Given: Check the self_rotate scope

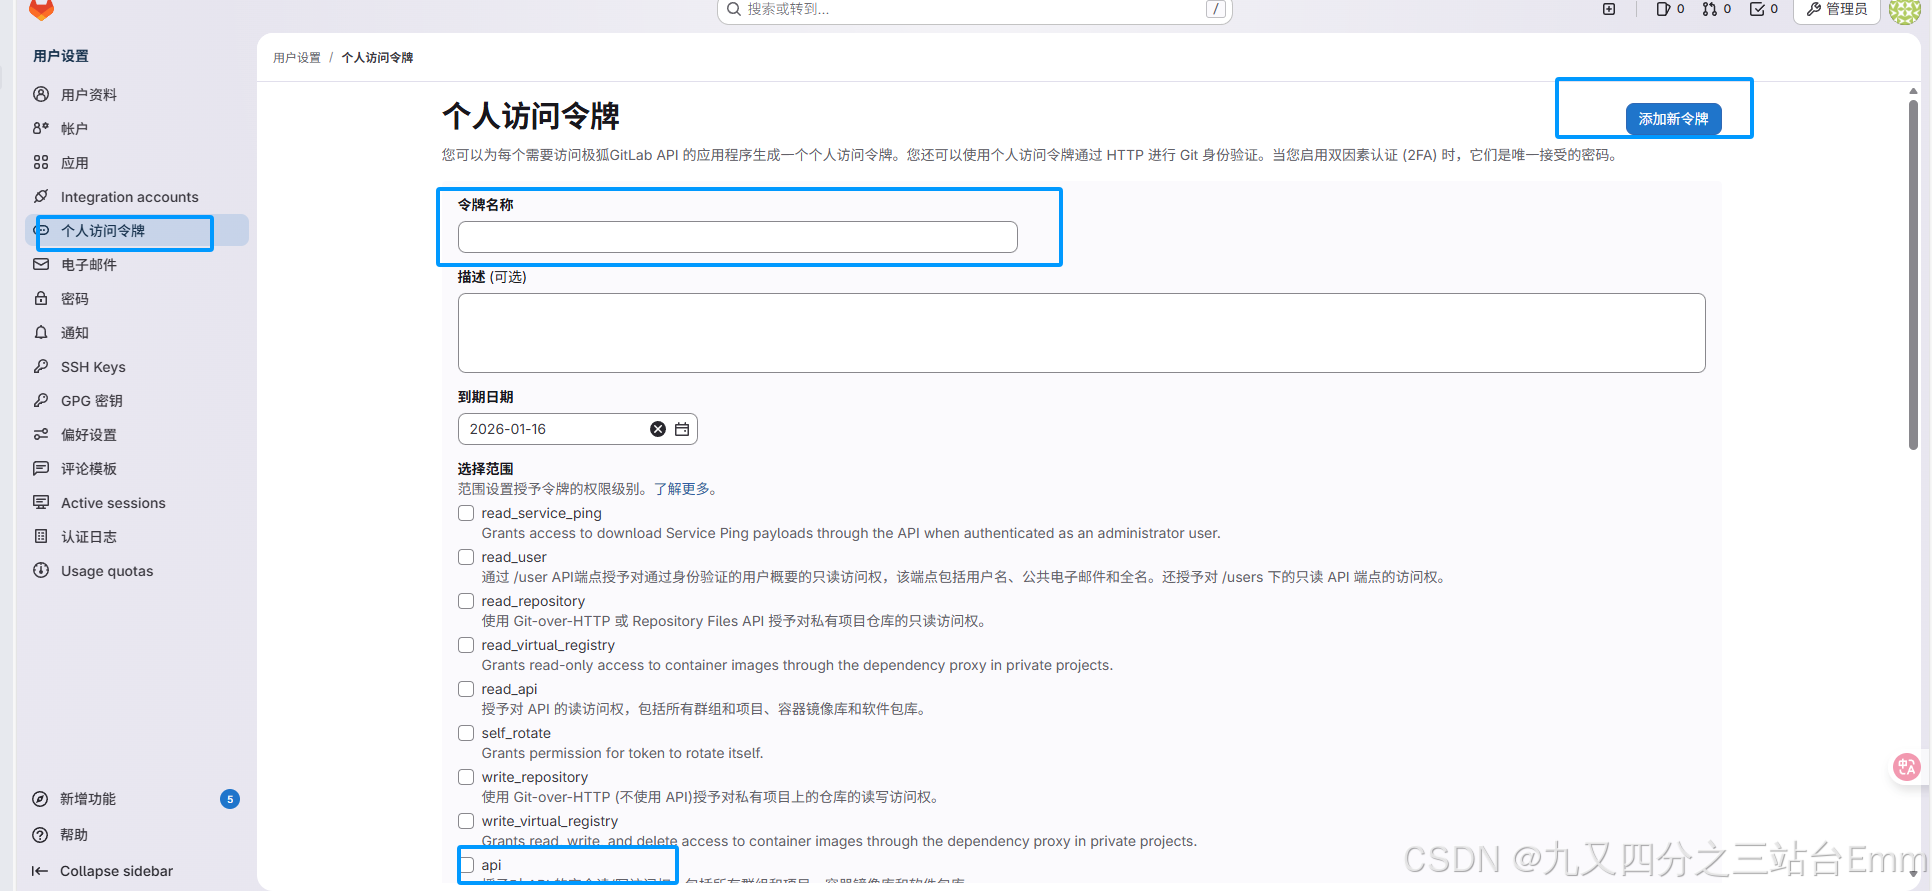Looking at the screenshot, I should point(466,733).
